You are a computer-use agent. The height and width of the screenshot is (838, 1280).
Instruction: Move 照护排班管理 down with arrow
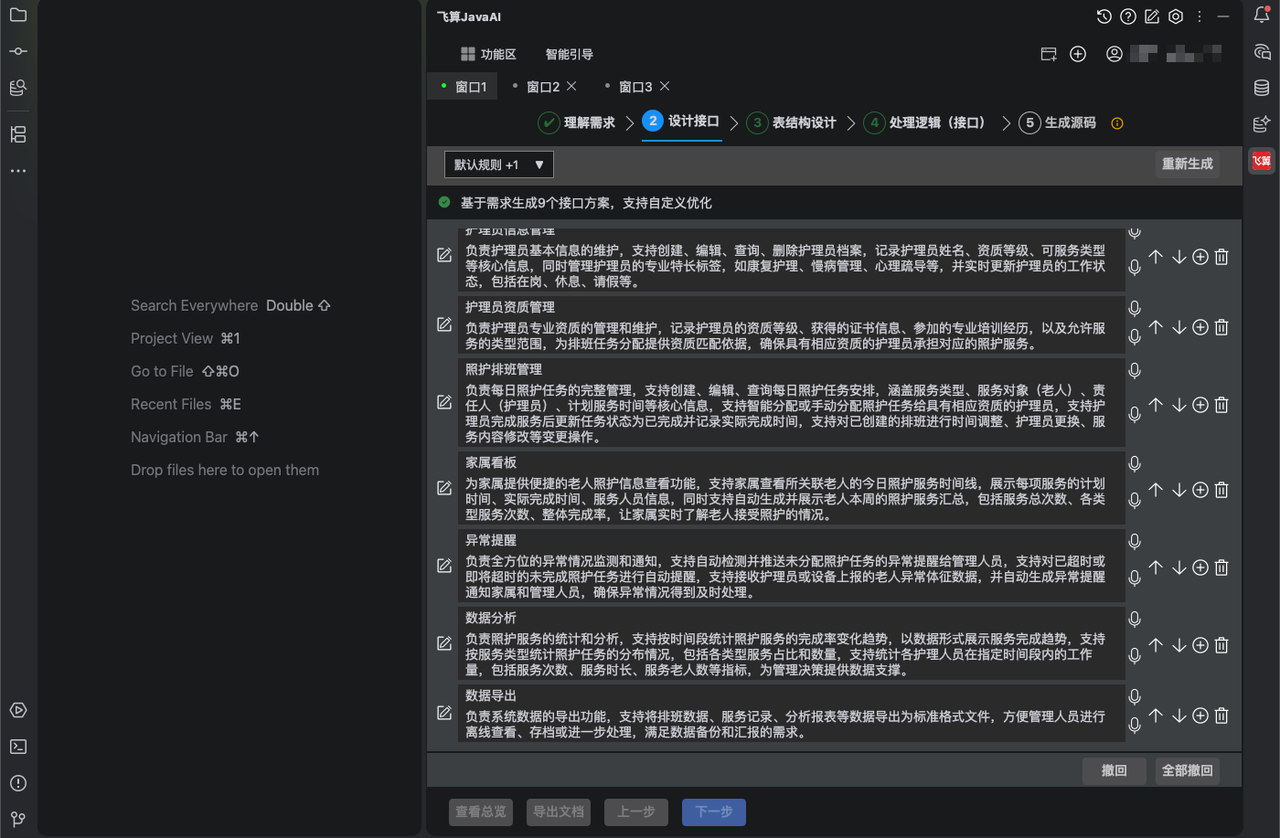coord(1179,405)
